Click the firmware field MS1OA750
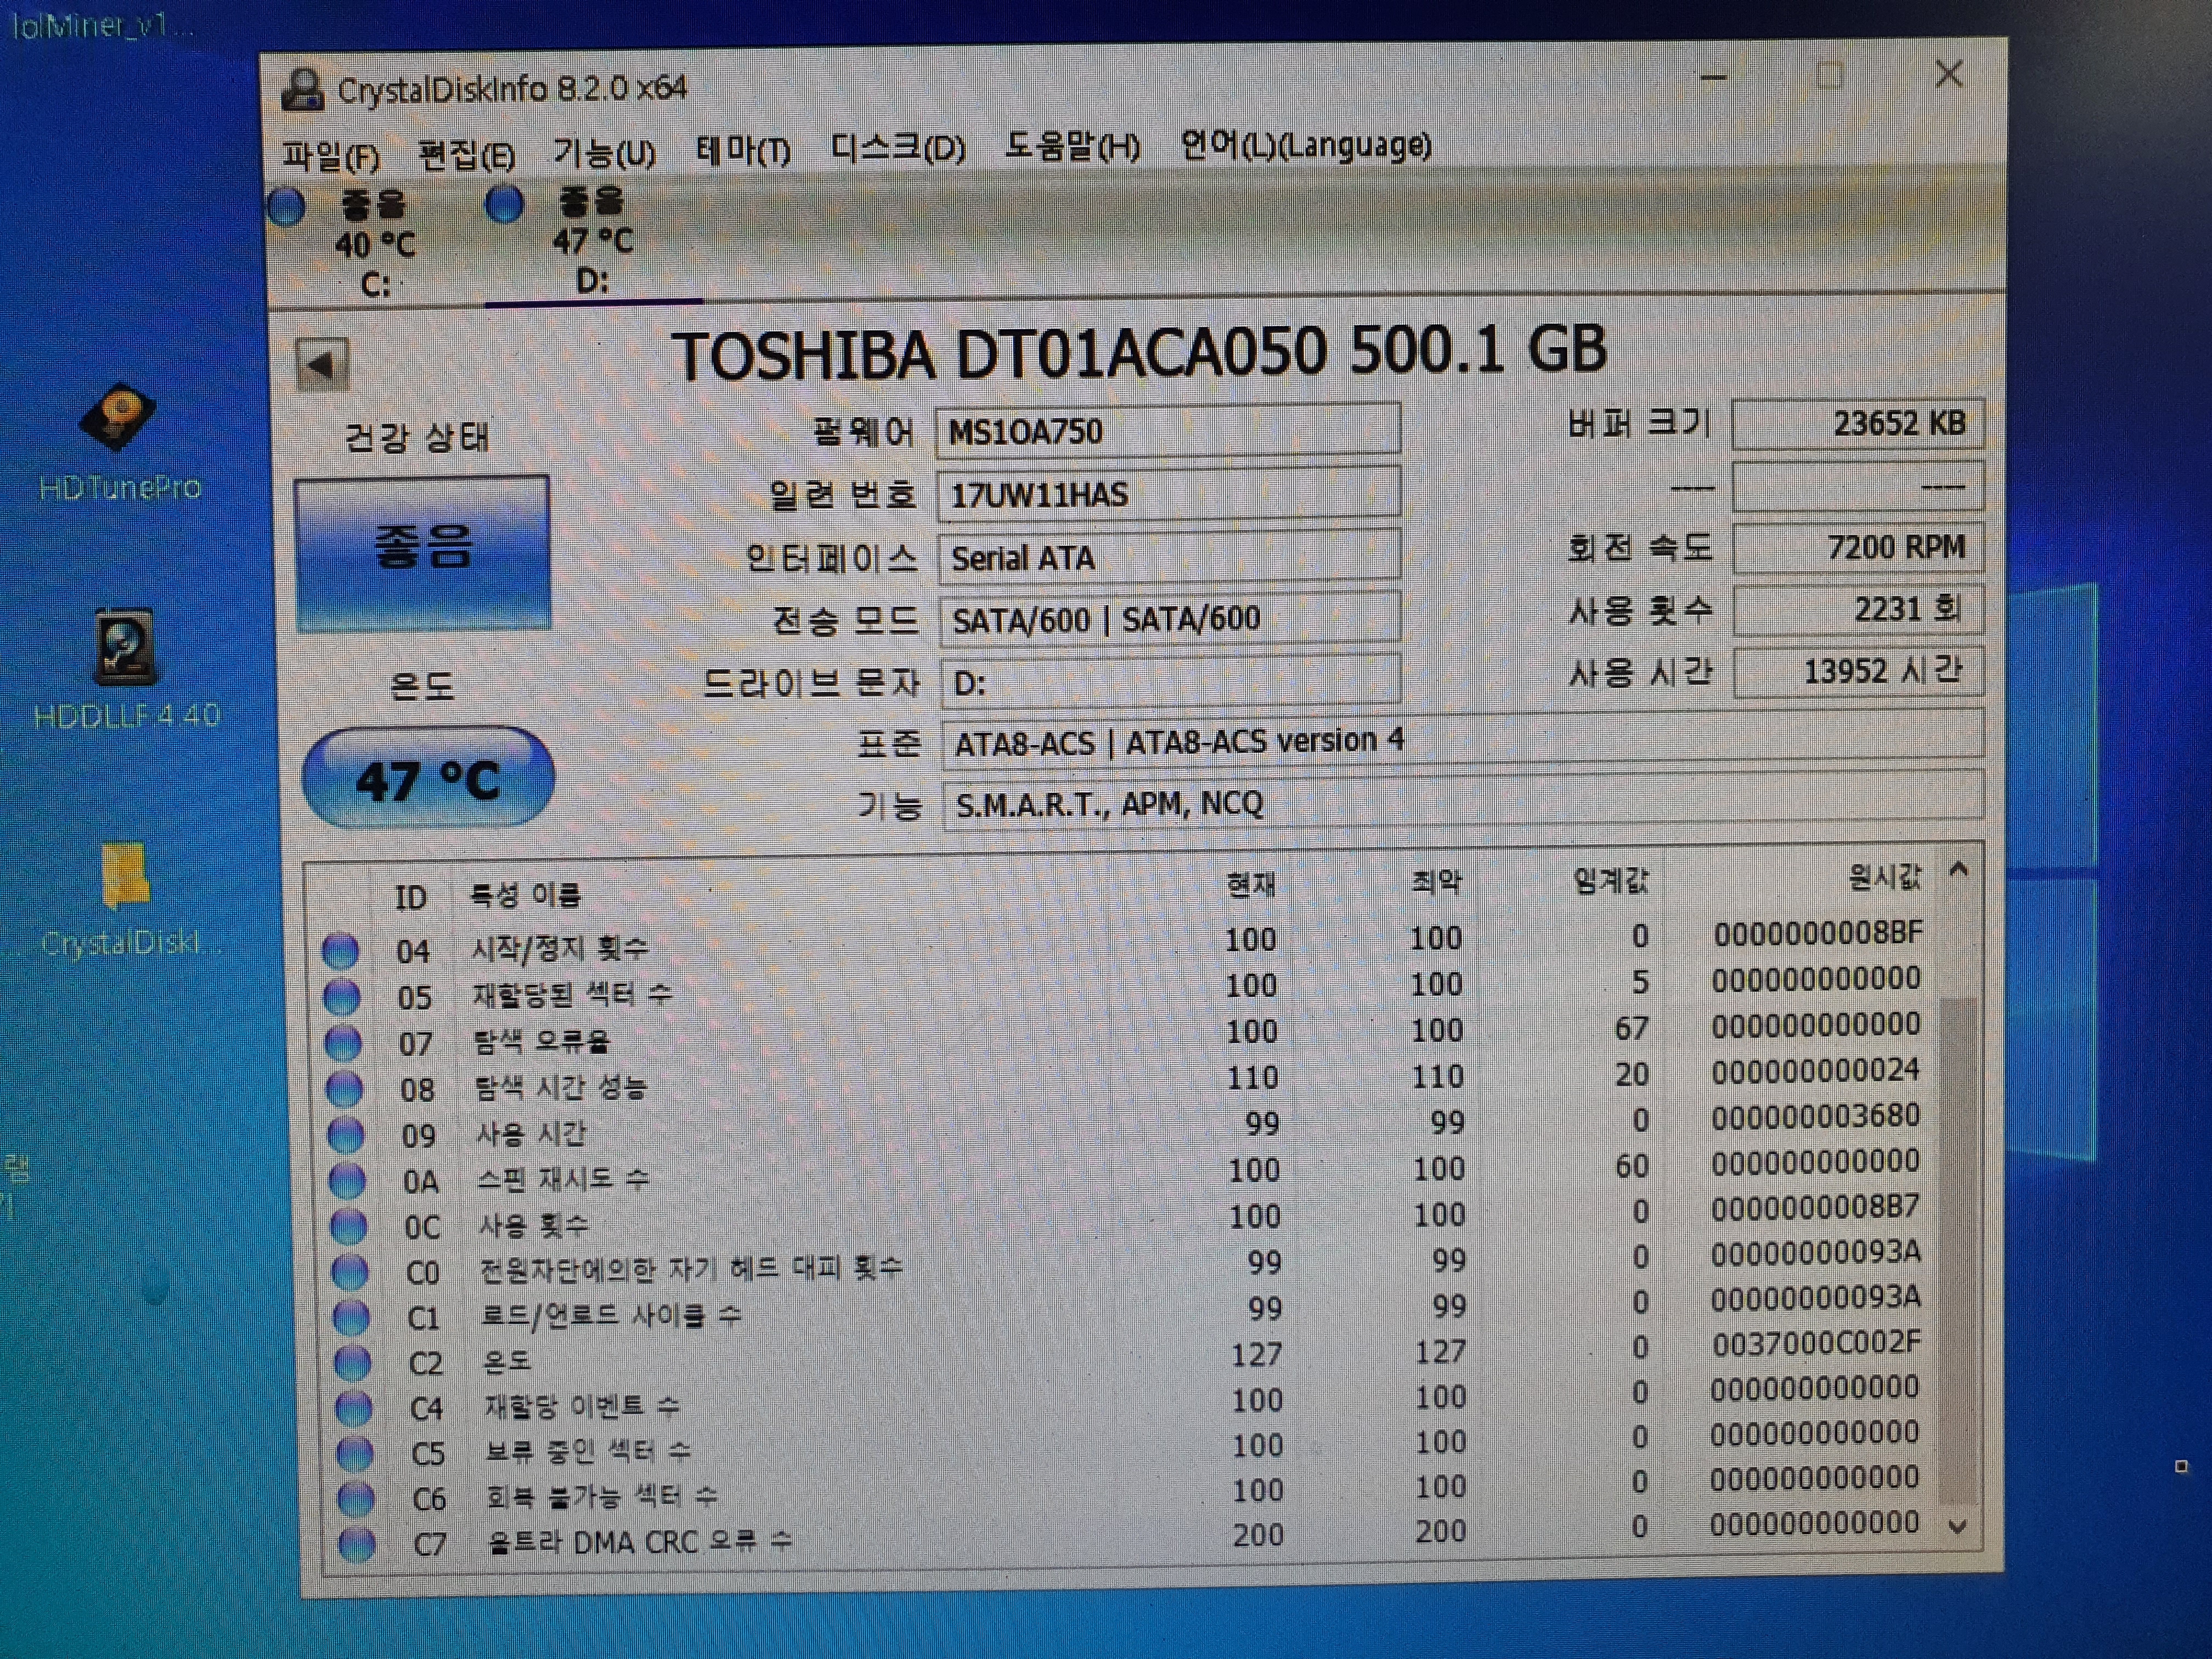2212x1659 pixels. tap(1168, 431)
